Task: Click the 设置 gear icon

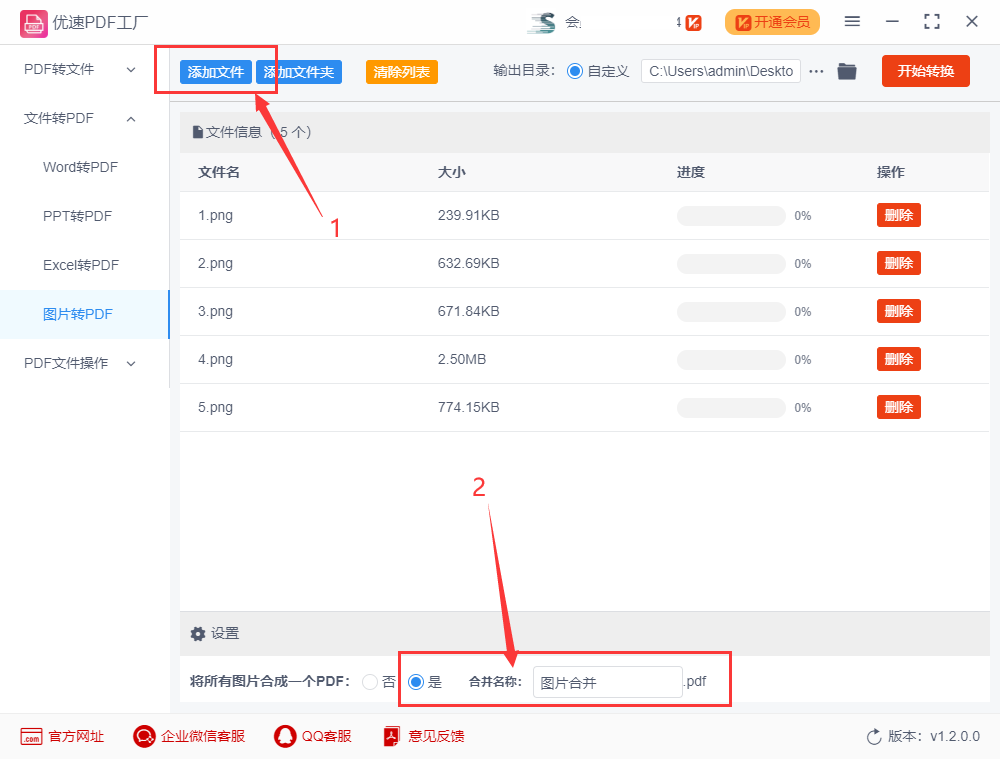Action: (x=198, y=634)
